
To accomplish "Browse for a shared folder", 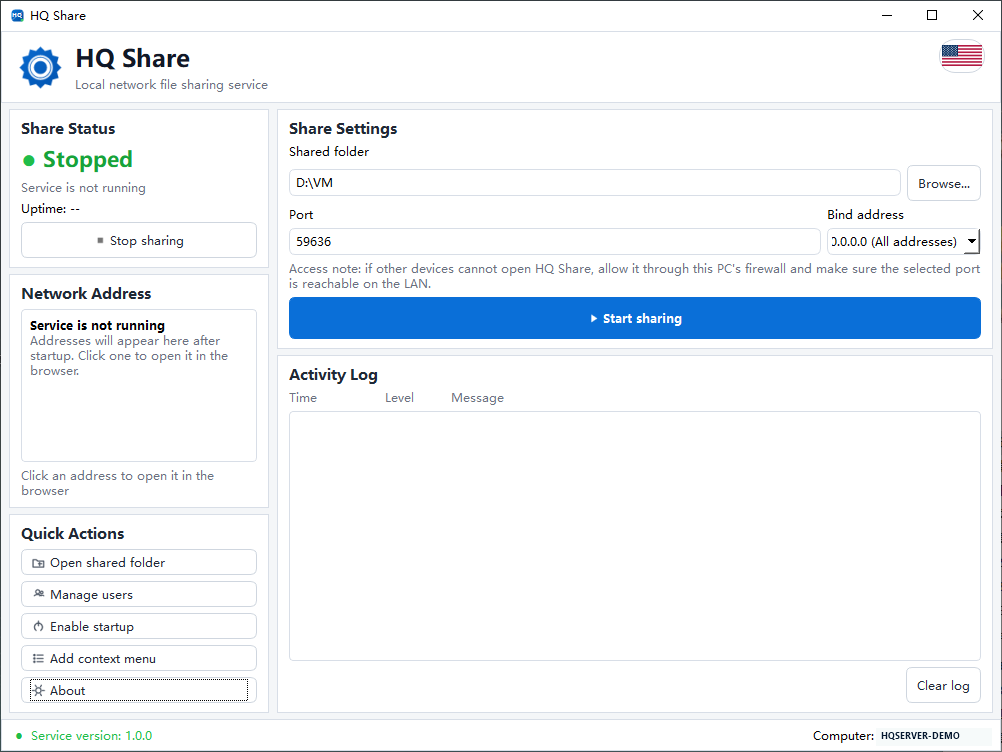I will 944,183.
